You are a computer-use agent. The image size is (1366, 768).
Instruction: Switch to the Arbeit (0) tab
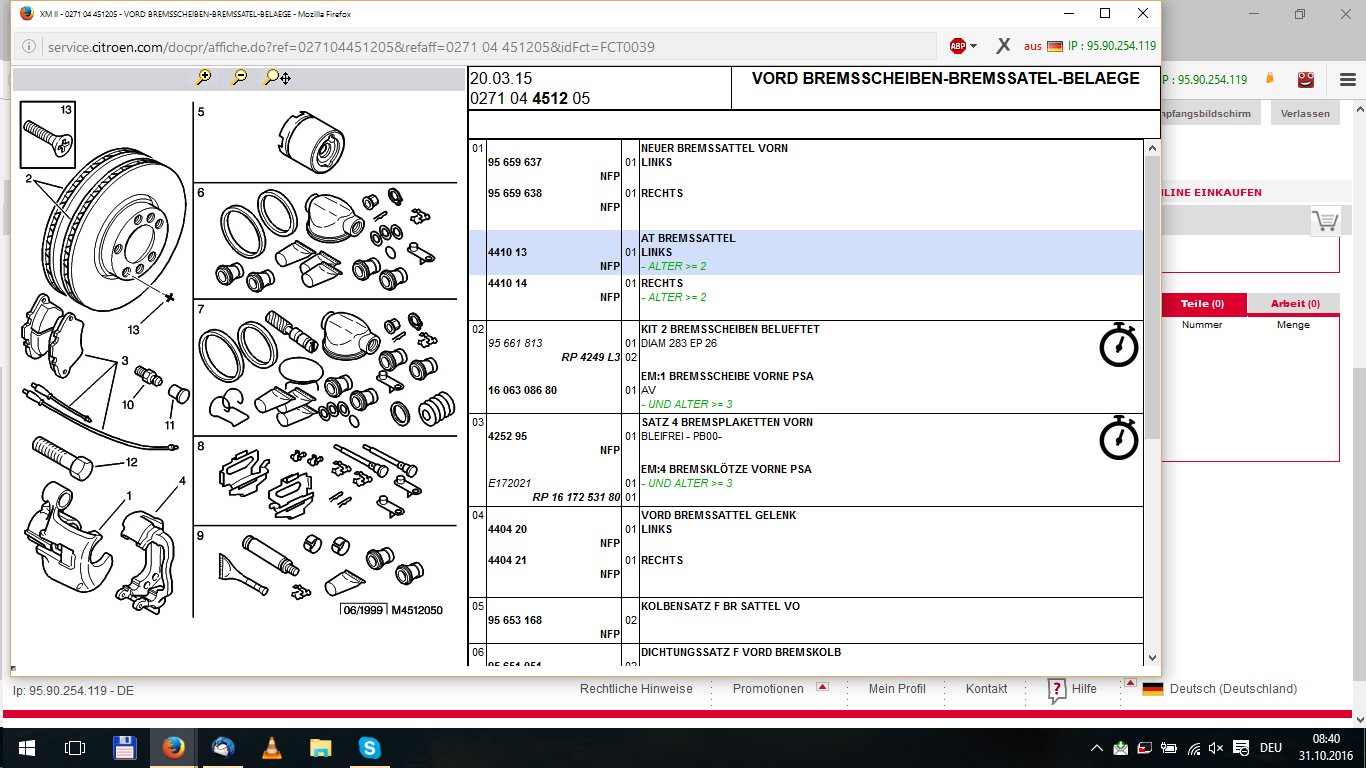click(x=1295, y=304)
